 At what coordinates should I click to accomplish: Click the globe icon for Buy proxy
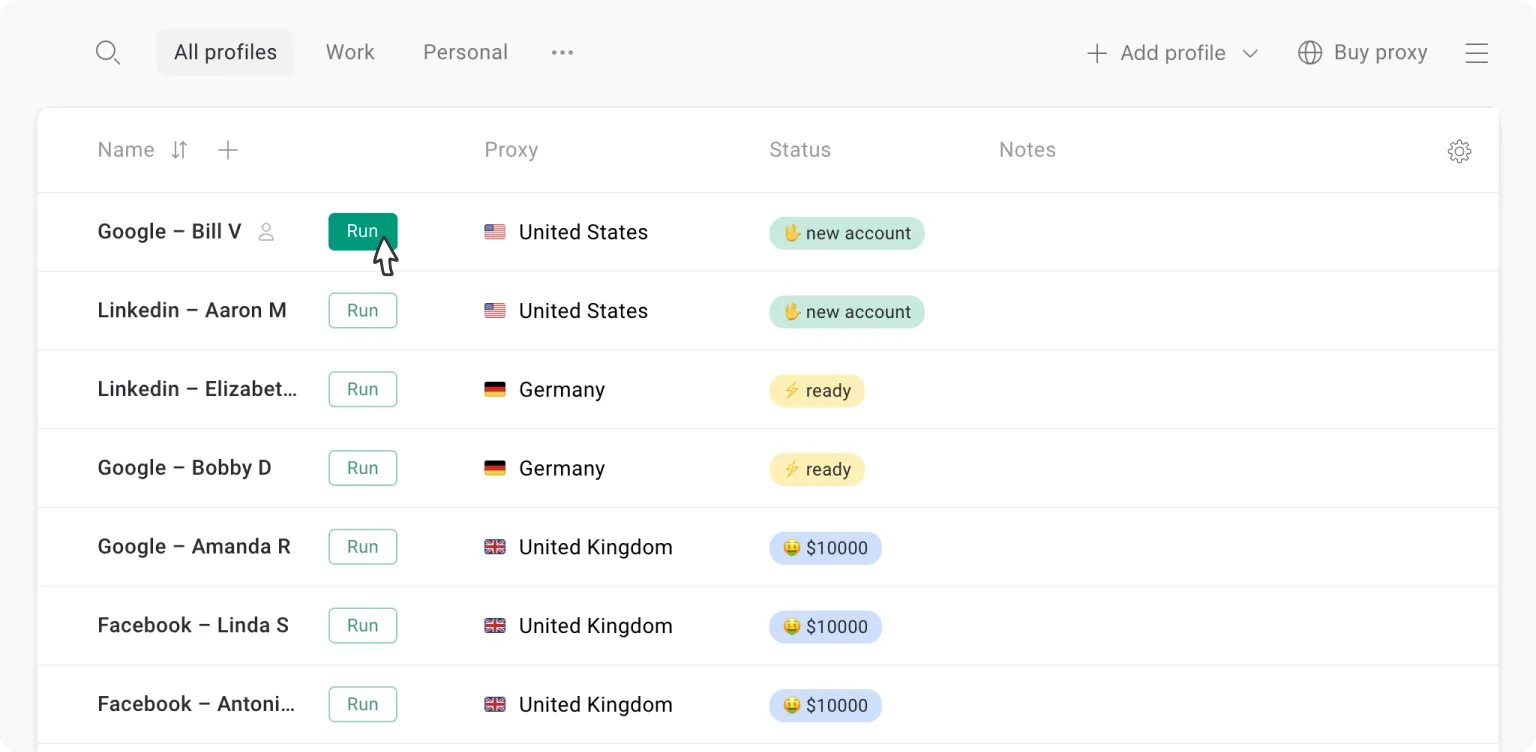[x=1310, y=53]
